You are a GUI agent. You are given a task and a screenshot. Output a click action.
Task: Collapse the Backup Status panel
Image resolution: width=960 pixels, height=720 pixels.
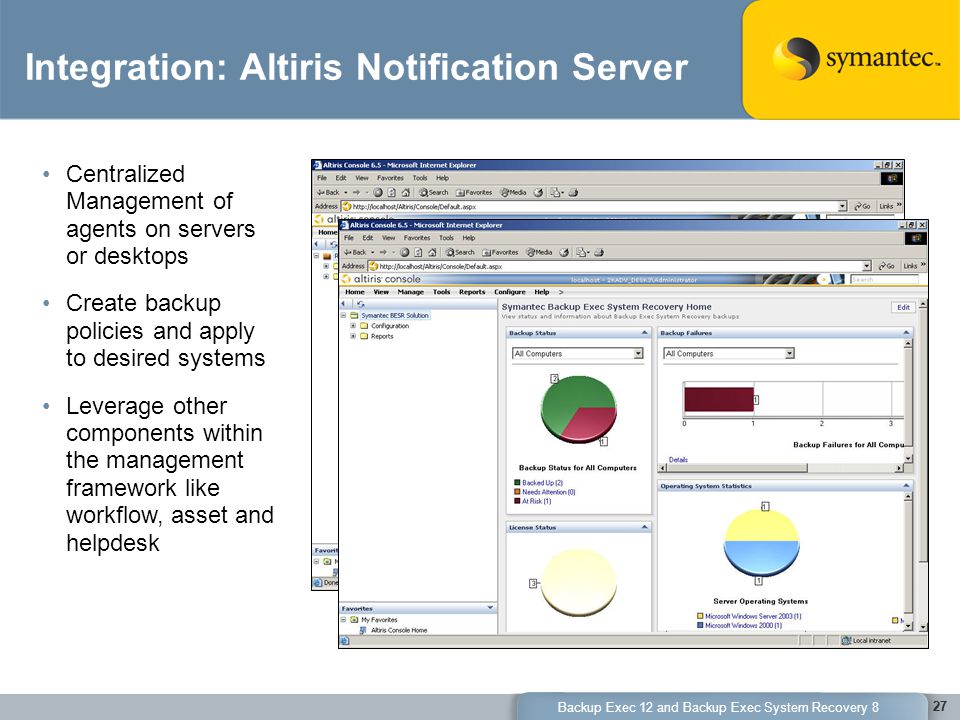tap(645, 332)
